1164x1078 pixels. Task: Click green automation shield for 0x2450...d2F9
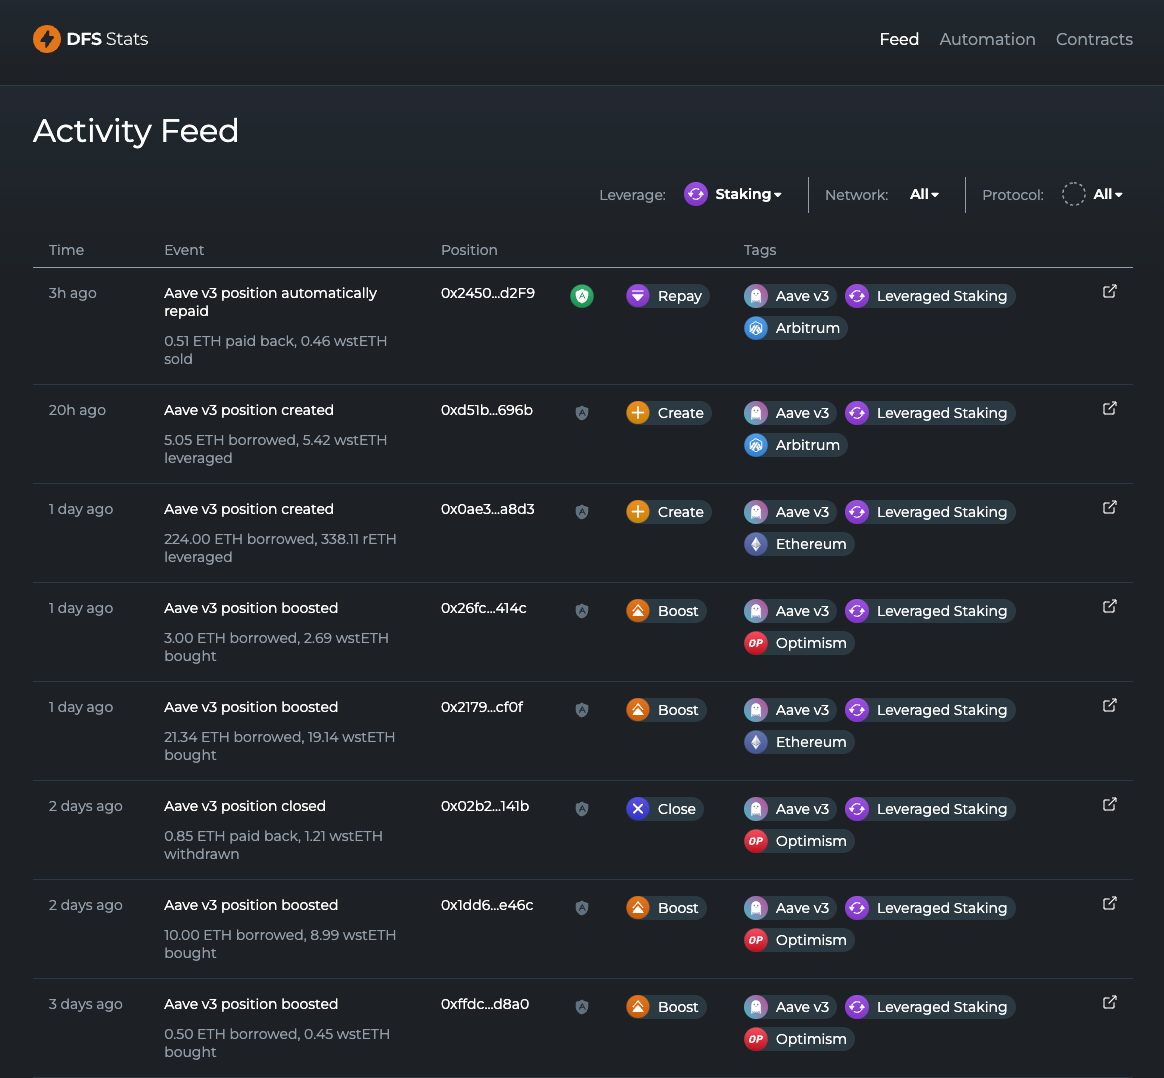[582, 295]
